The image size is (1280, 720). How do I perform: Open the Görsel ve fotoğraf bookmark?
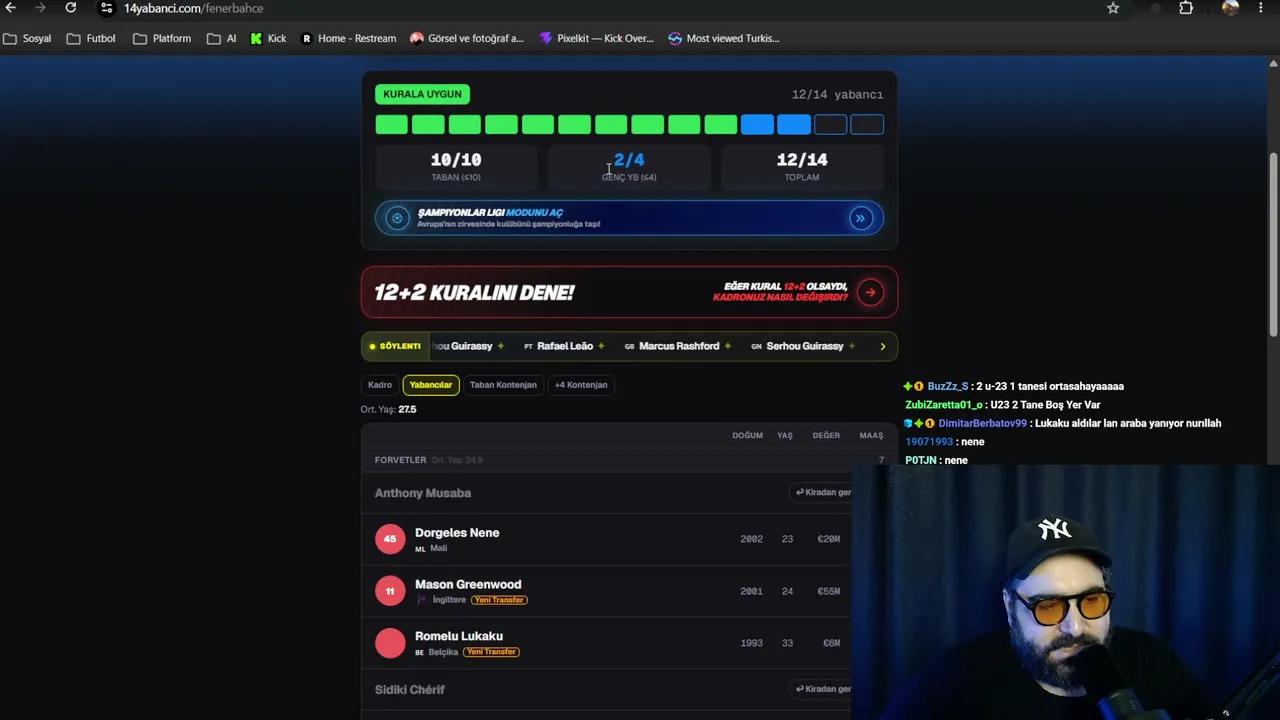pyautogui.click(x=467, y=38)
